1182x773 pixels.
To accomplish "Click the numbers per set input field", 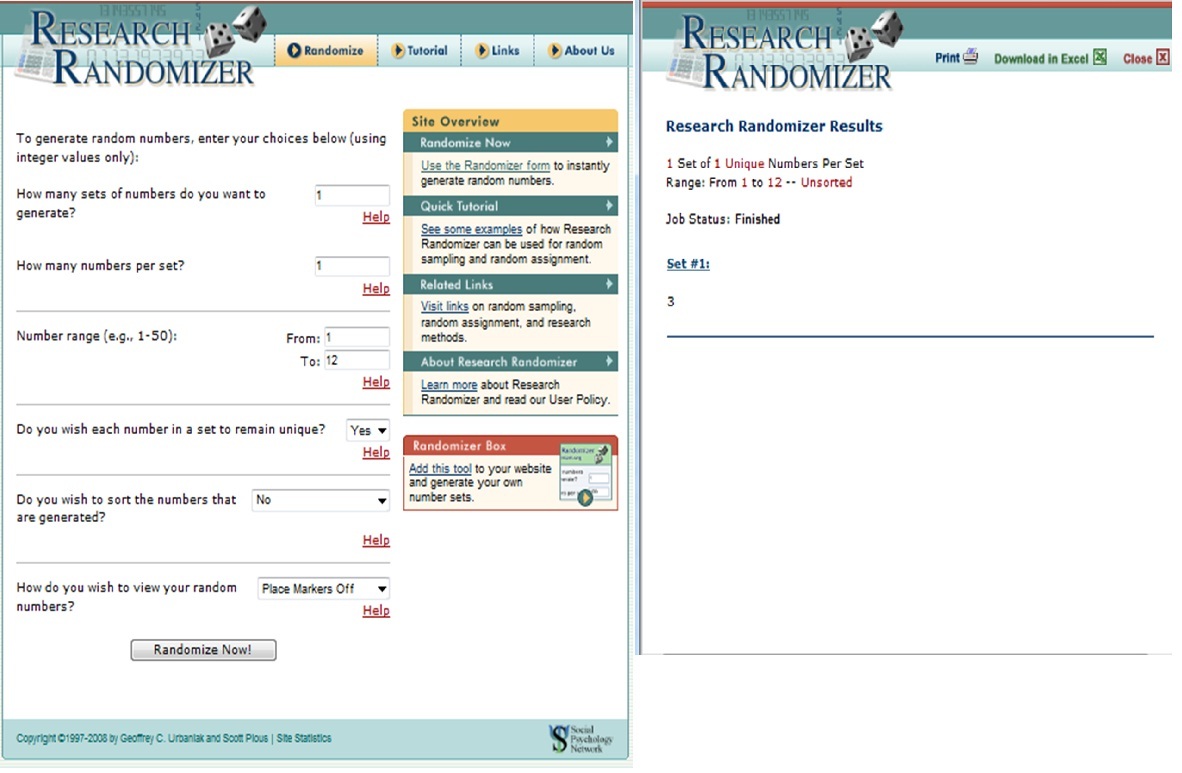I will [x=351, y=265].
